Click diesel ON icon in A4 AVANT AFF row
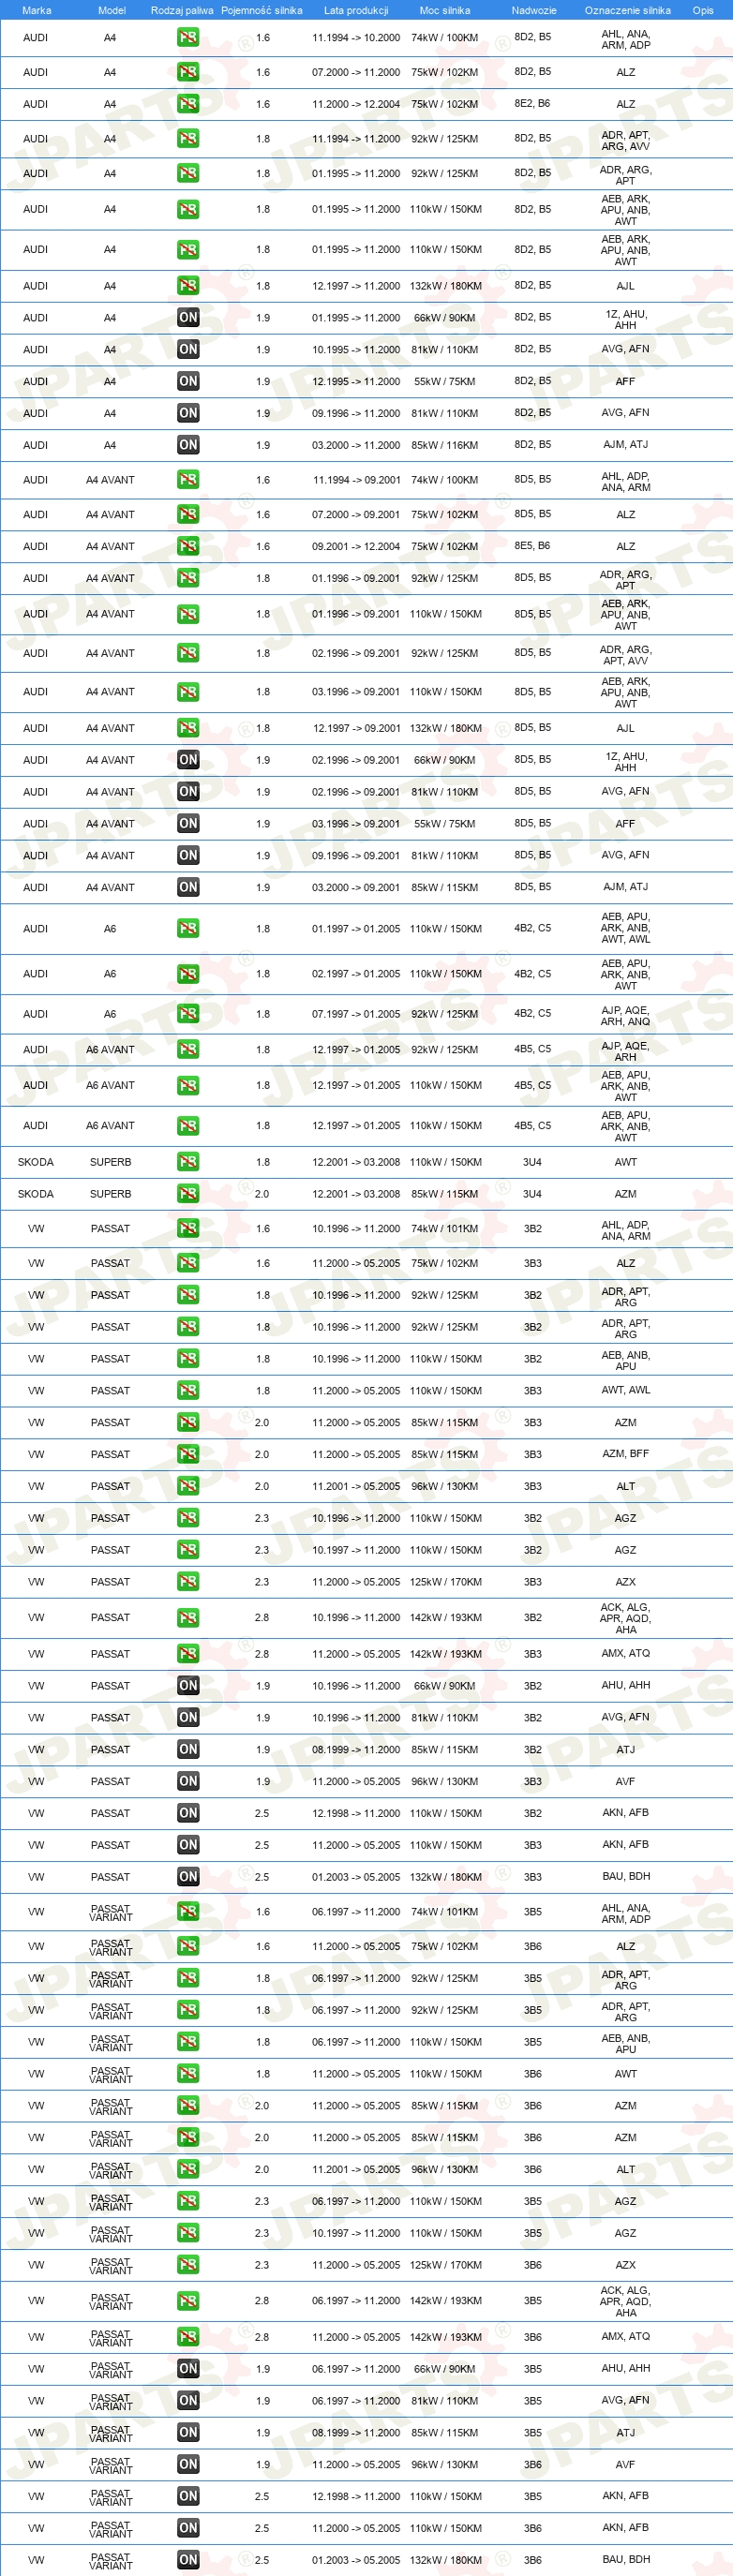Viewport: 733px width, 2576px height. tap(188, 824)
